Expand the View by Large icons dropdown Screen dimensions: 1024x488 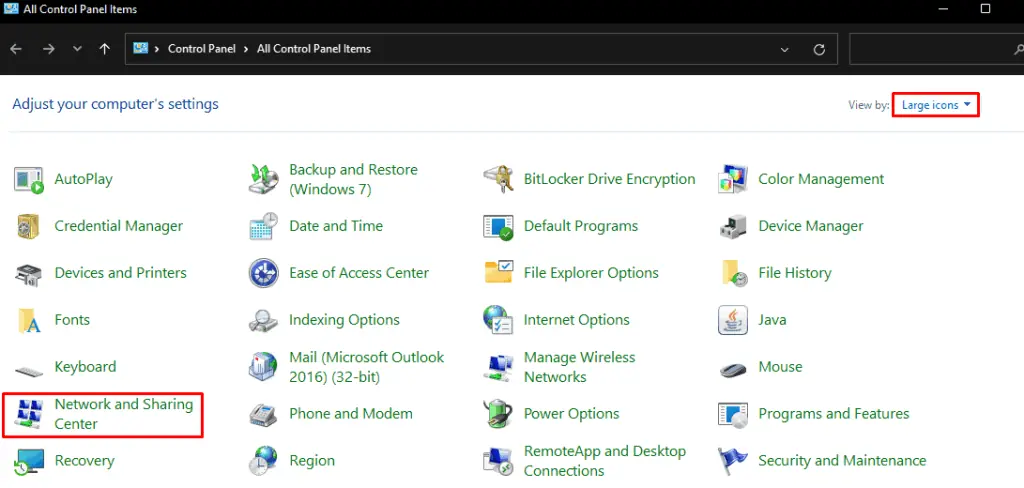coord(936,105)
